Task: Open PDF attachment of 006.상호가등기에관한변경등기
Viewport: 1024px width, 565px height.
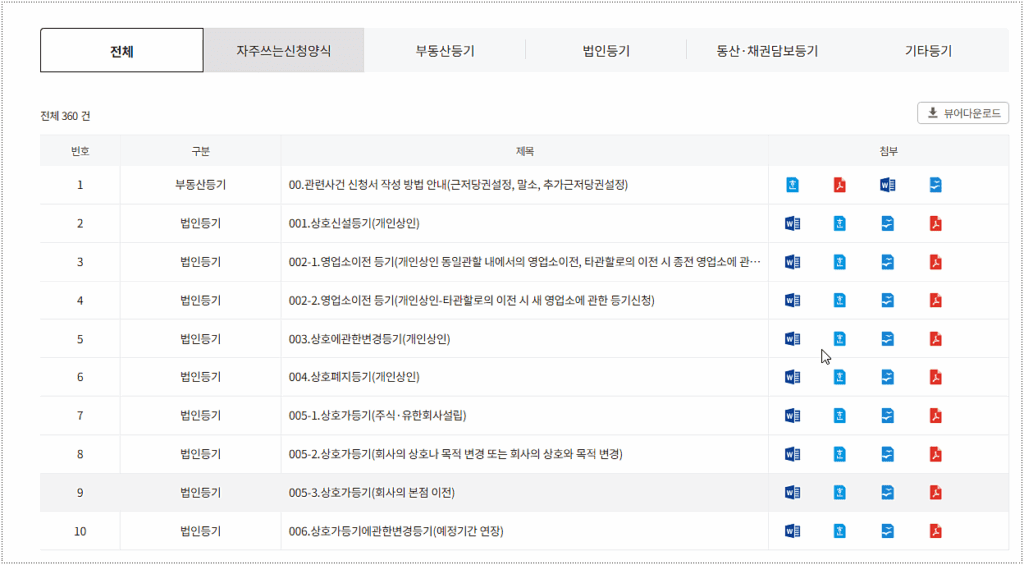Action: click(x=936, y=531)
